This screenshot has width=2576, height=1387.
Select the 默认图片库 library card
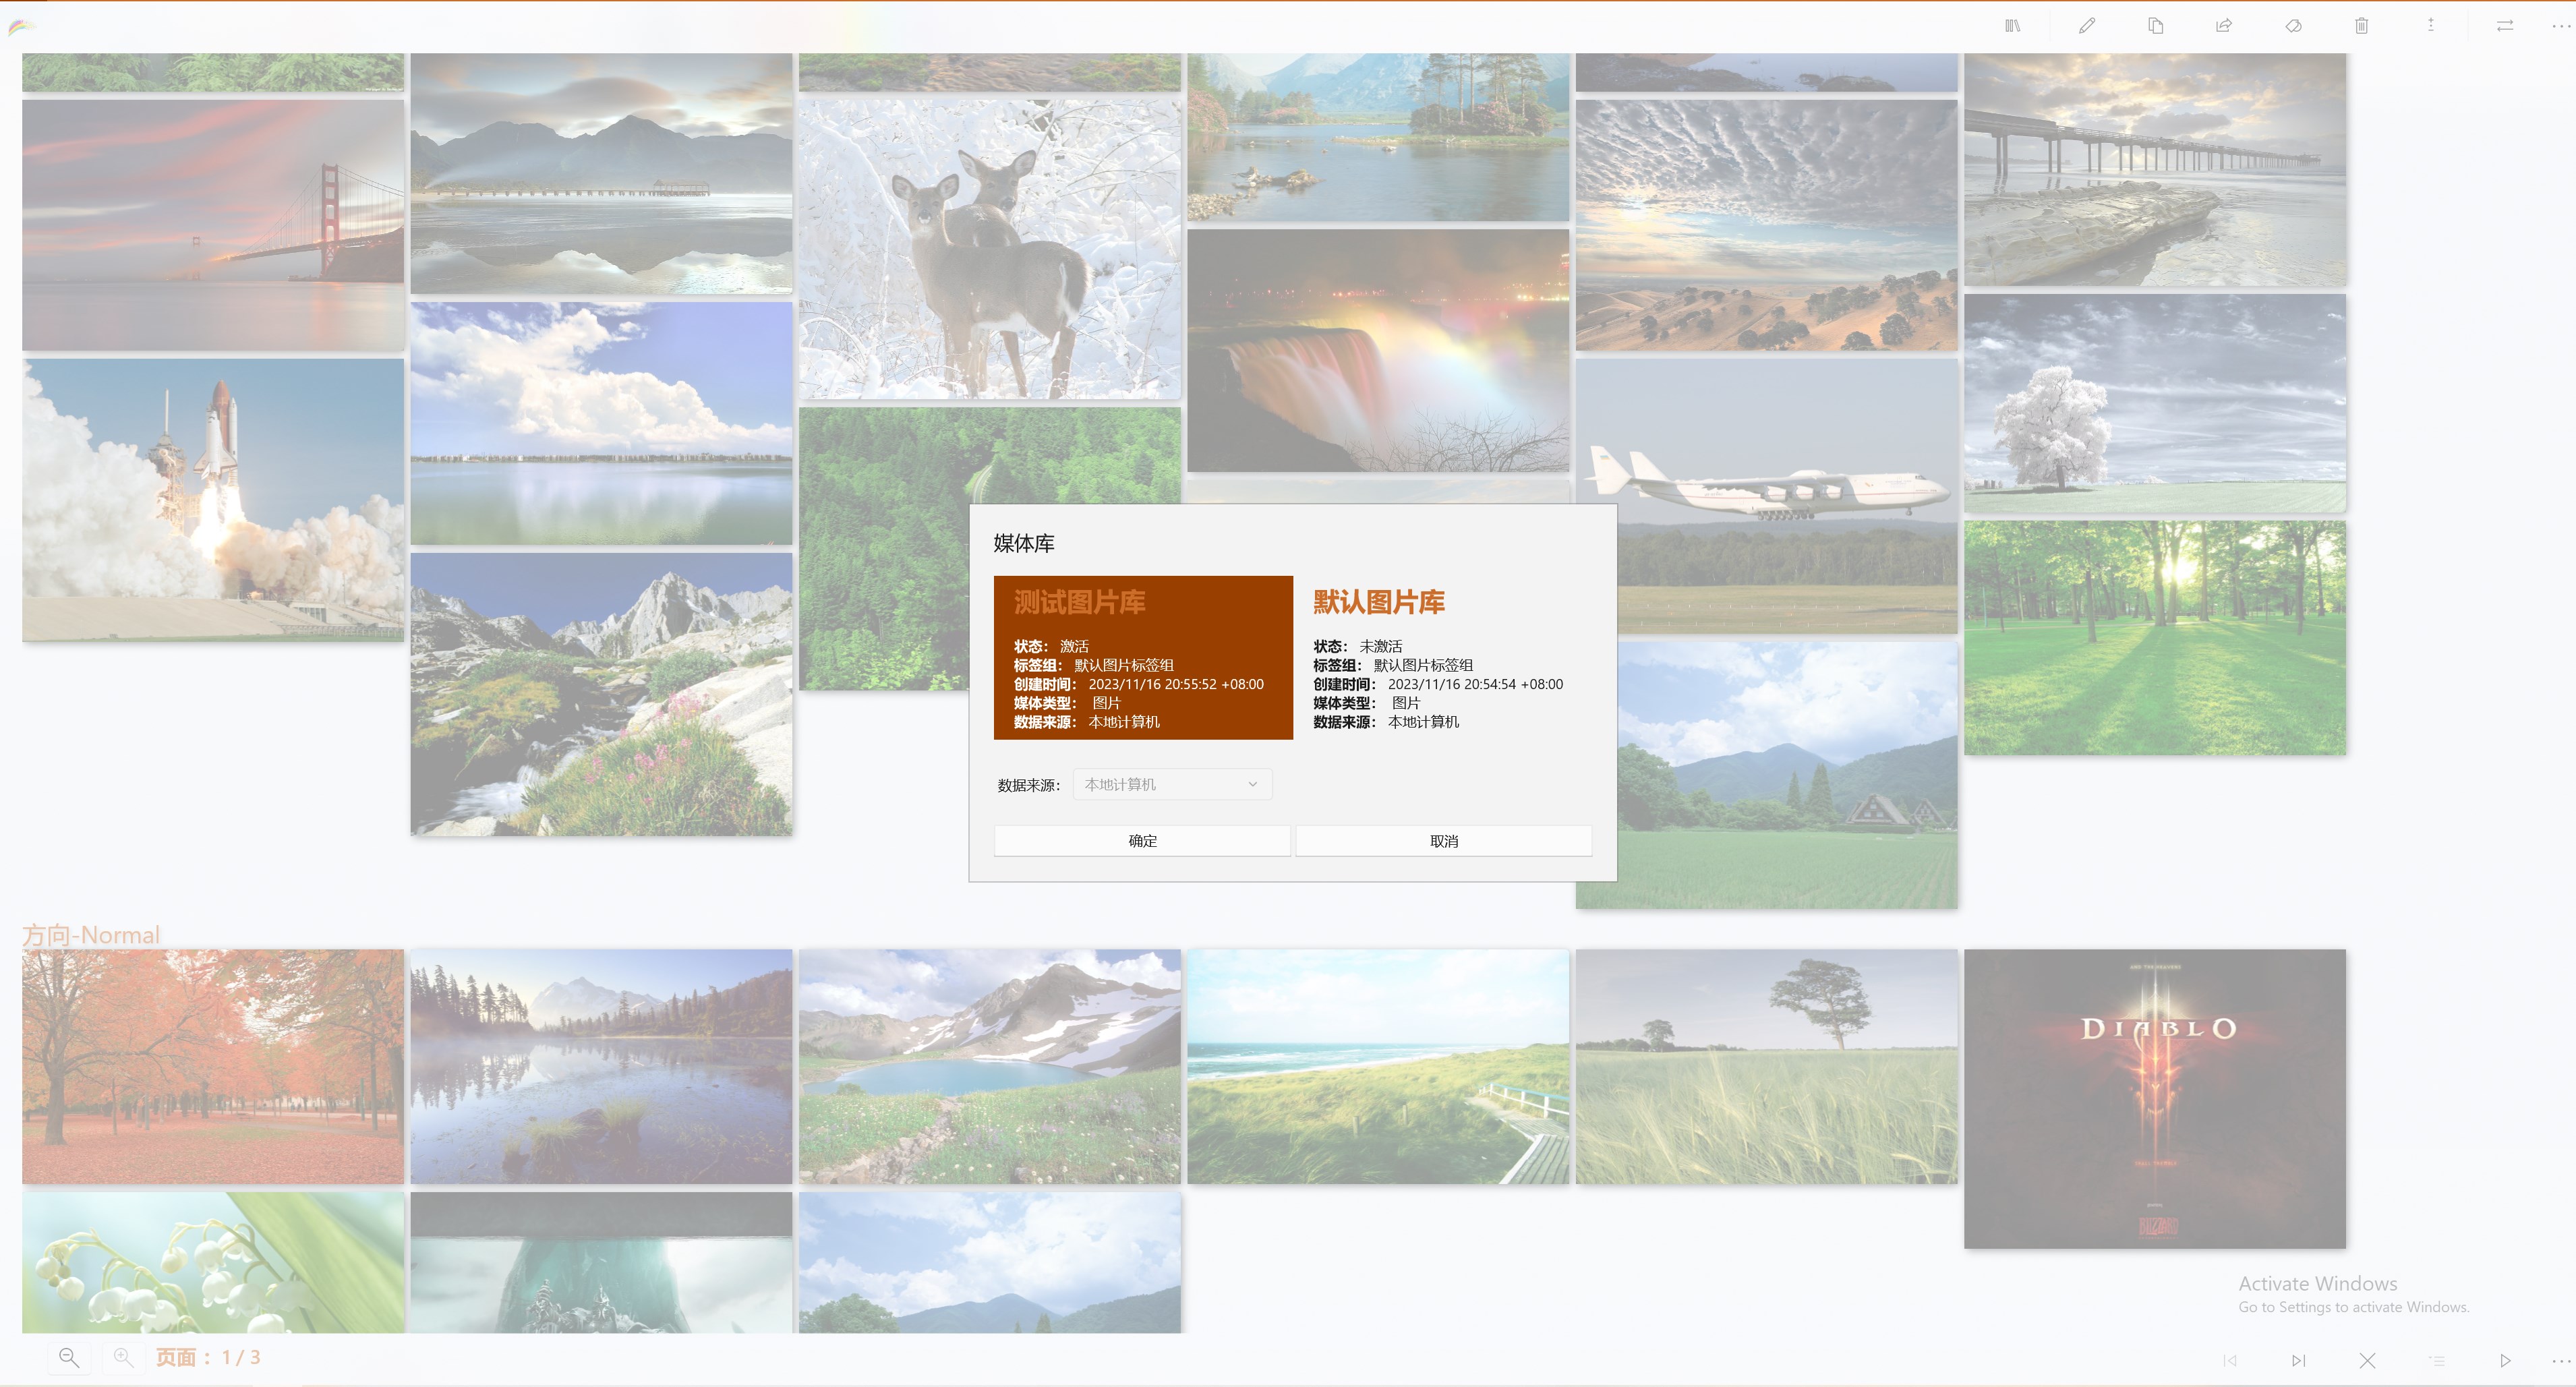pyautogui.click(x=1441, y=657)
